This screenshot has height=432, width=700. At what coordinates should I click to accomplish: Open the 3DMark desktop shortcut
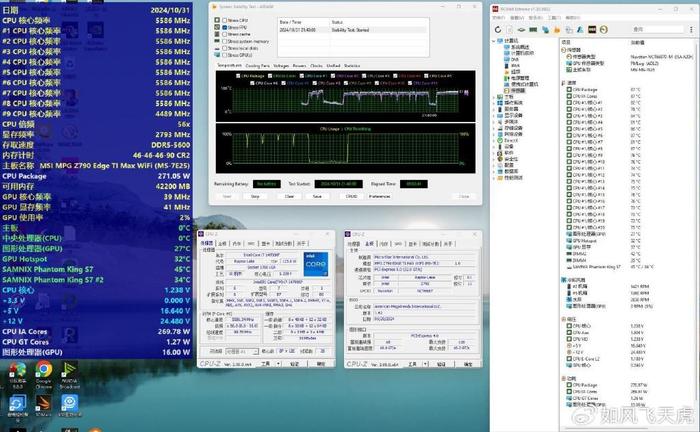click(x=43, y=403)
